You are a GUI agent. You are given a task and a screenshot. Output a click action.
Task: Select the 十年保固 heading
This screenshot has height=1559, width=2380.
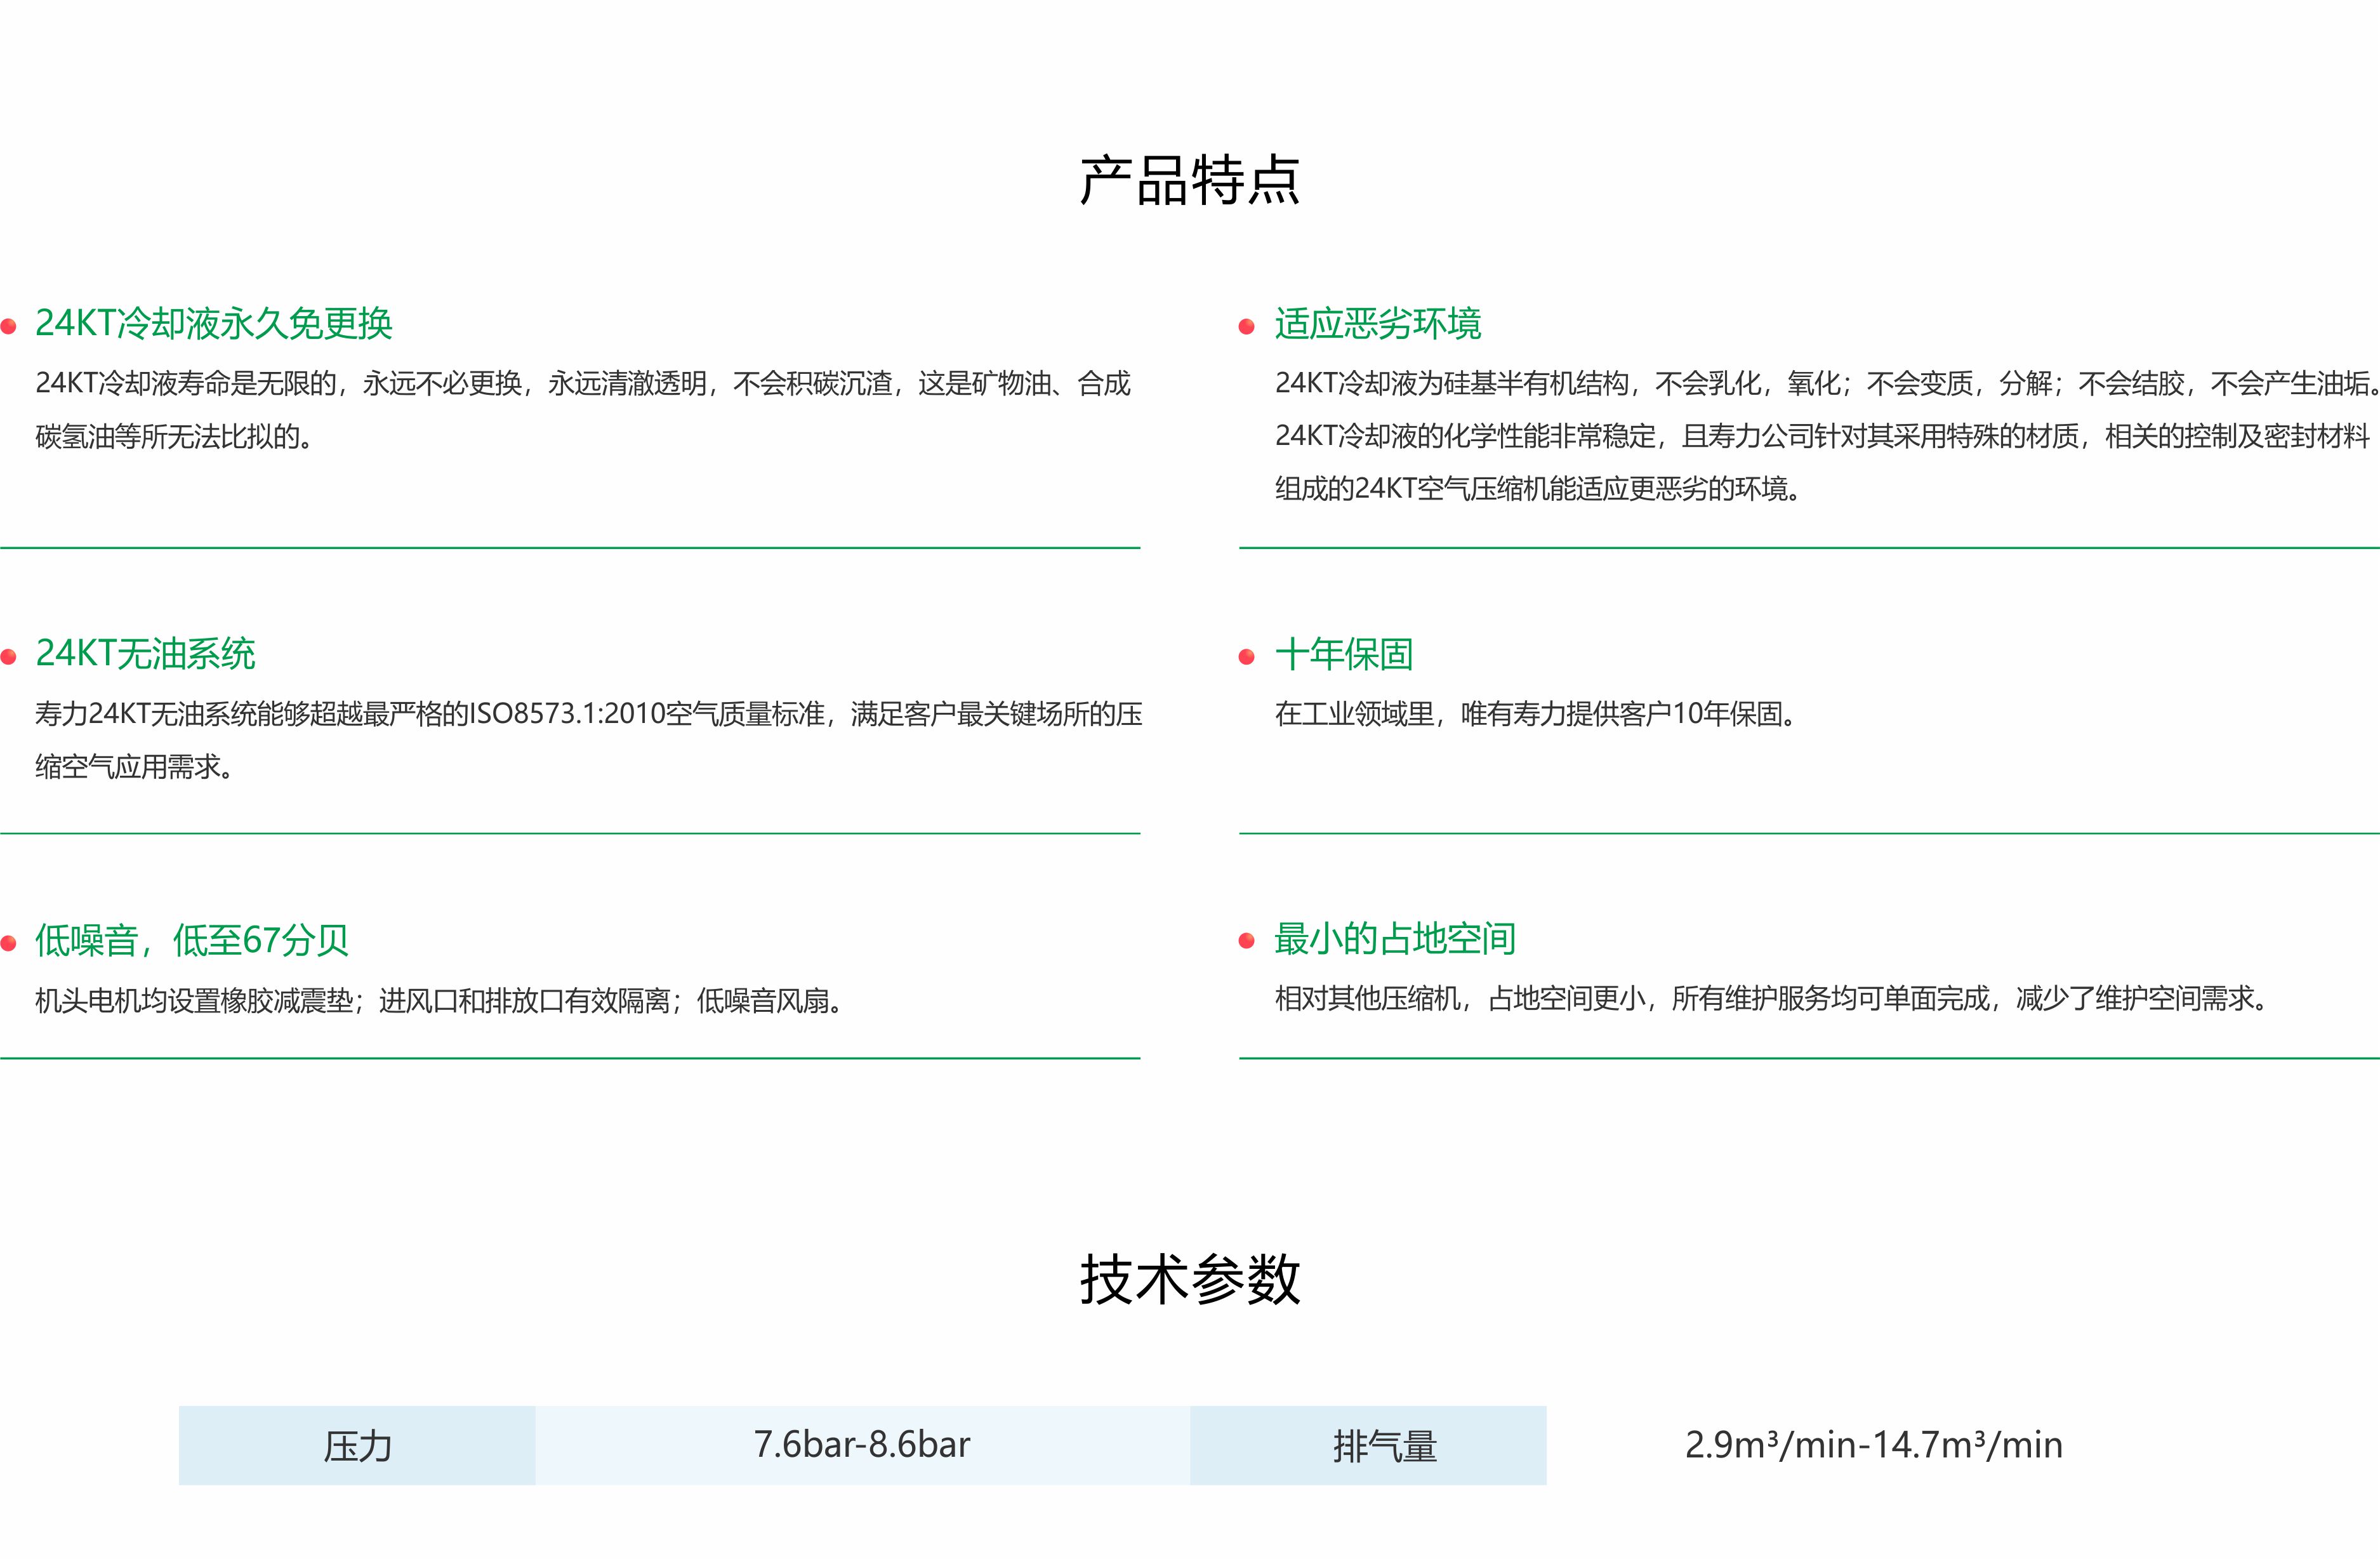point(1343,654)
